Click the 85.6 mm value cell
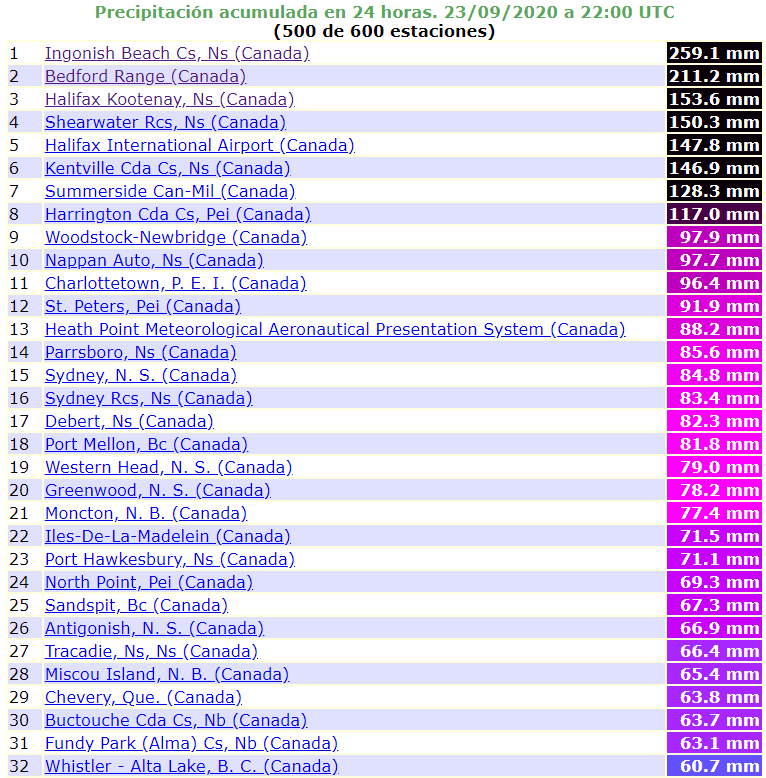The height and width of the screenshot is (778, 766). click(x=714, y=352)
